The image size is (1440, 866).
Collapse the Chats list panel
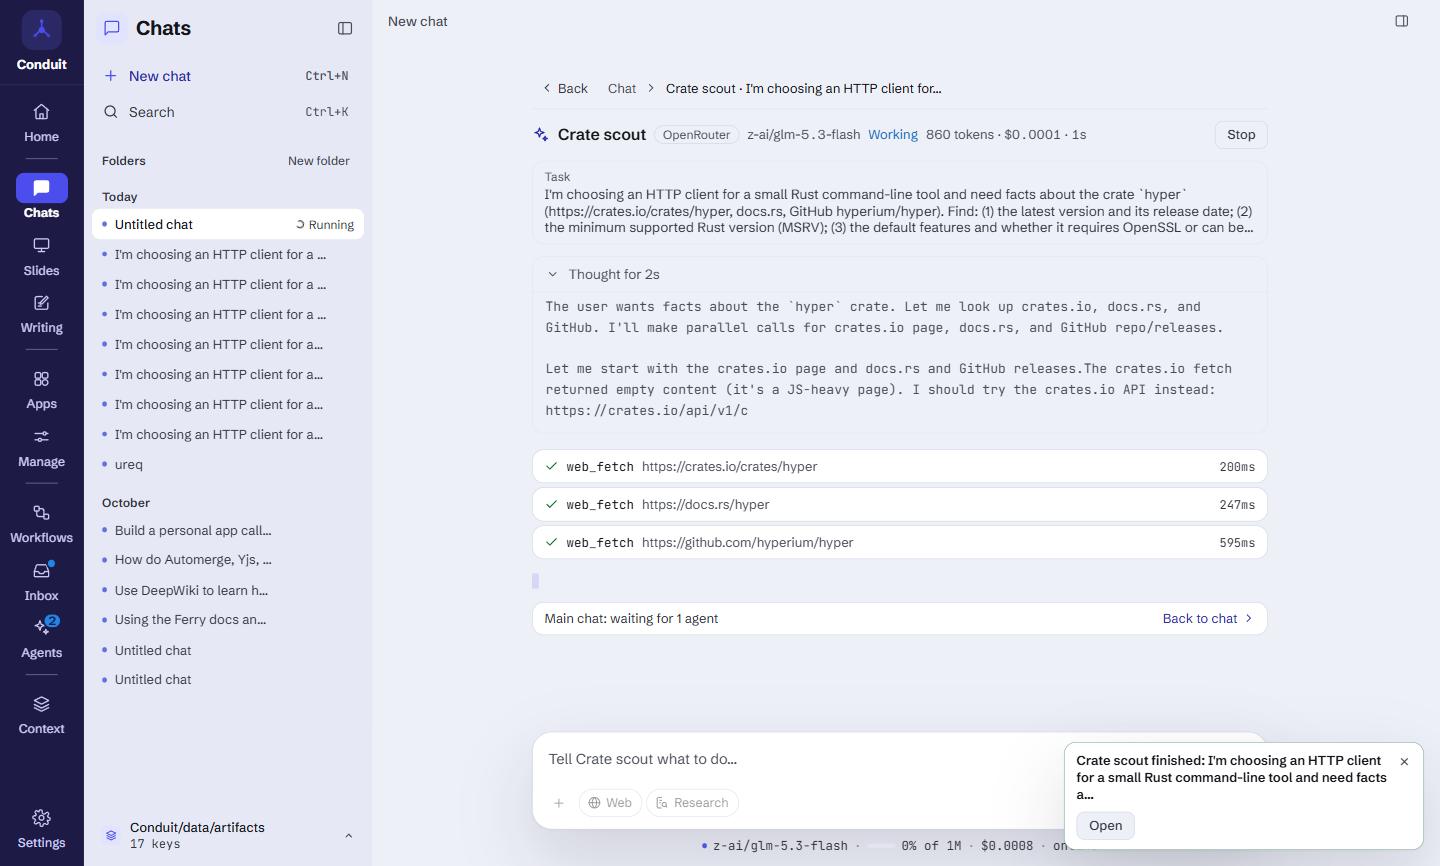(x=345, y=28)
